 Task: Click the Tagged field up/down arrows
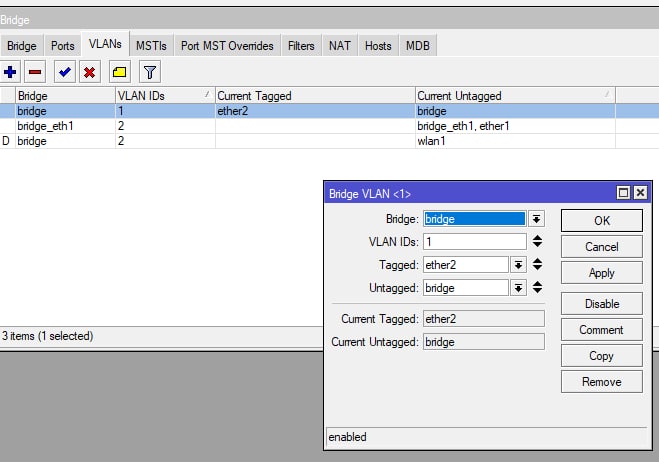click(x=537, y=264)
